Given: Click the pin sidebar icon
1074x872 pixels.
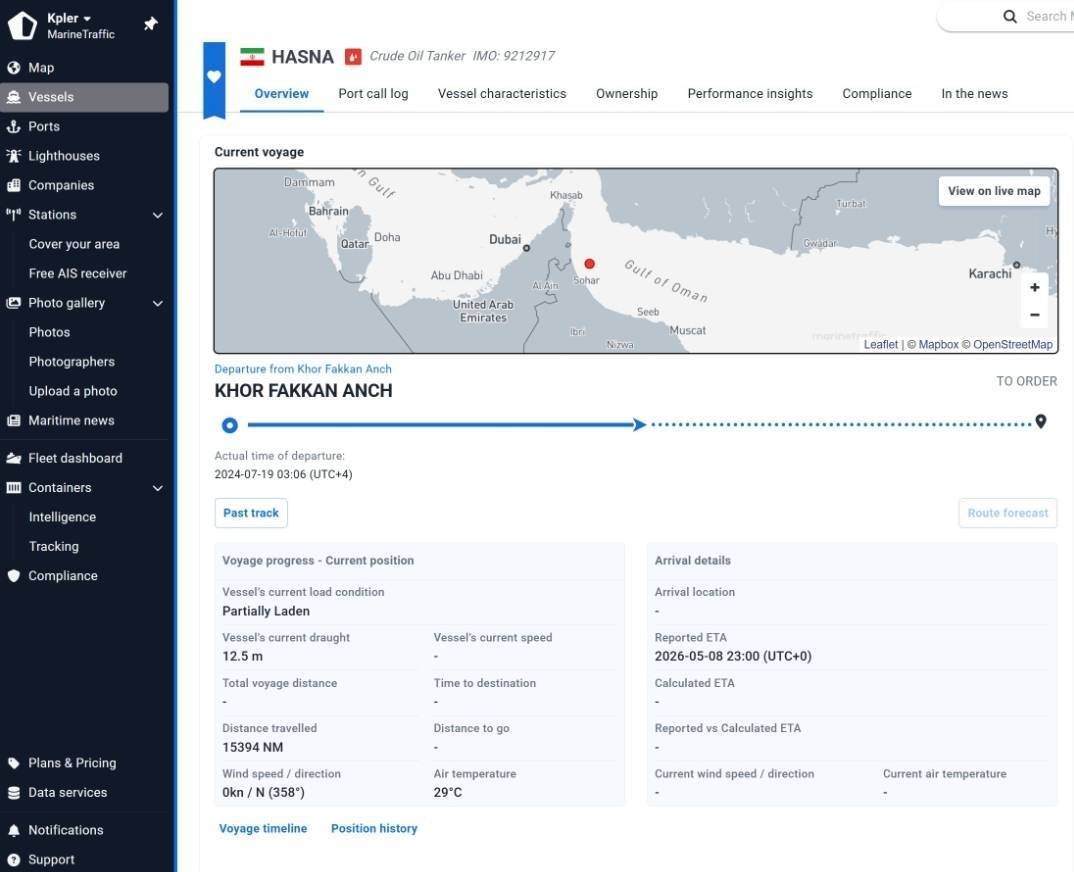Looking at the screenshot, I should (x=151, y=24).
